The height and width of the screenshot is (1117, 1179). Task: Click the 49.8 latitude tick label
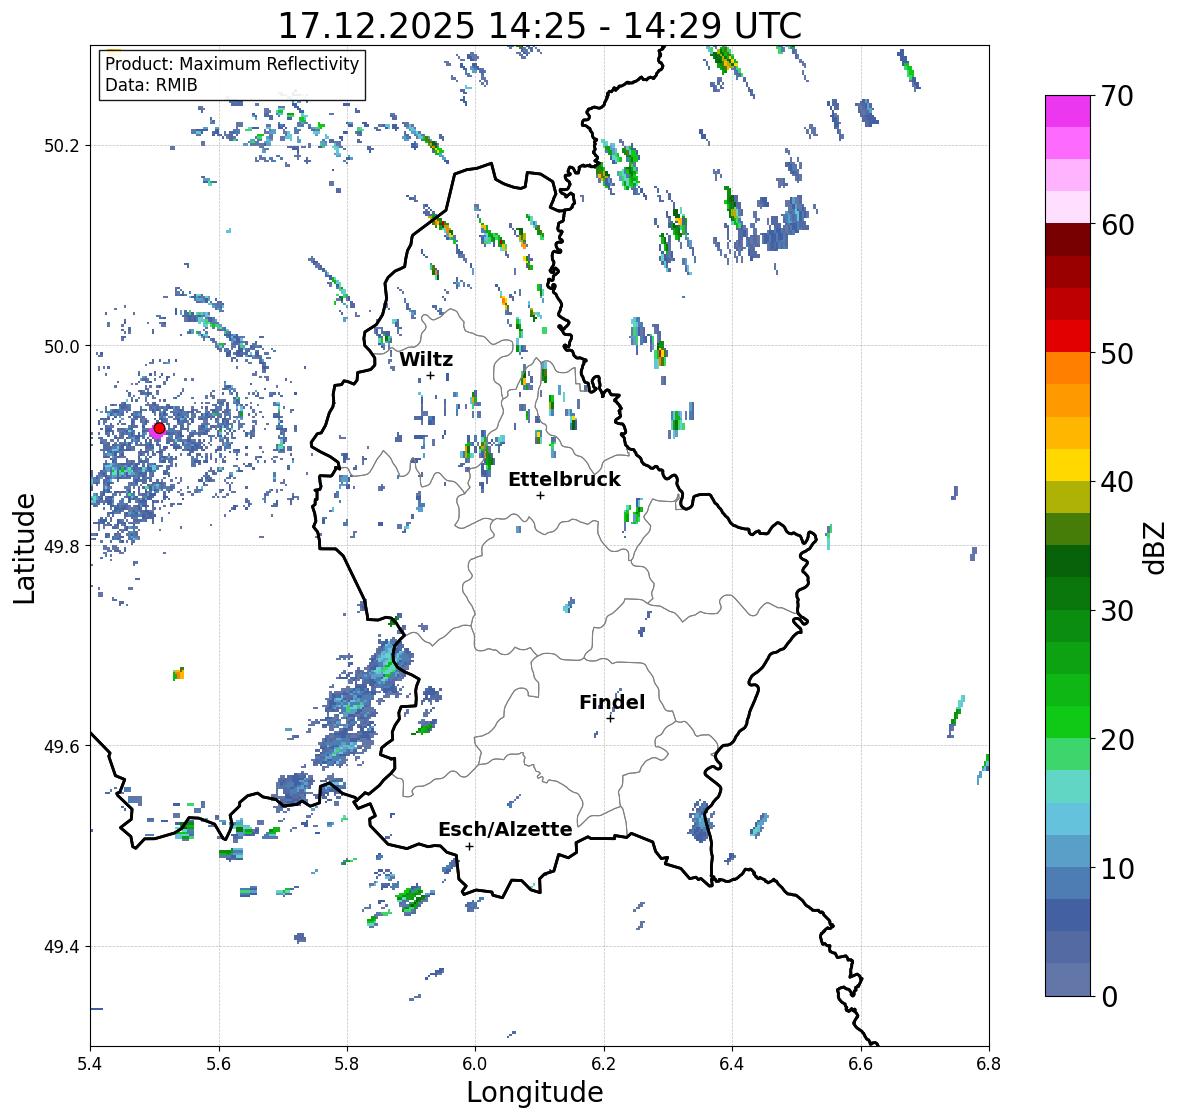62,546
